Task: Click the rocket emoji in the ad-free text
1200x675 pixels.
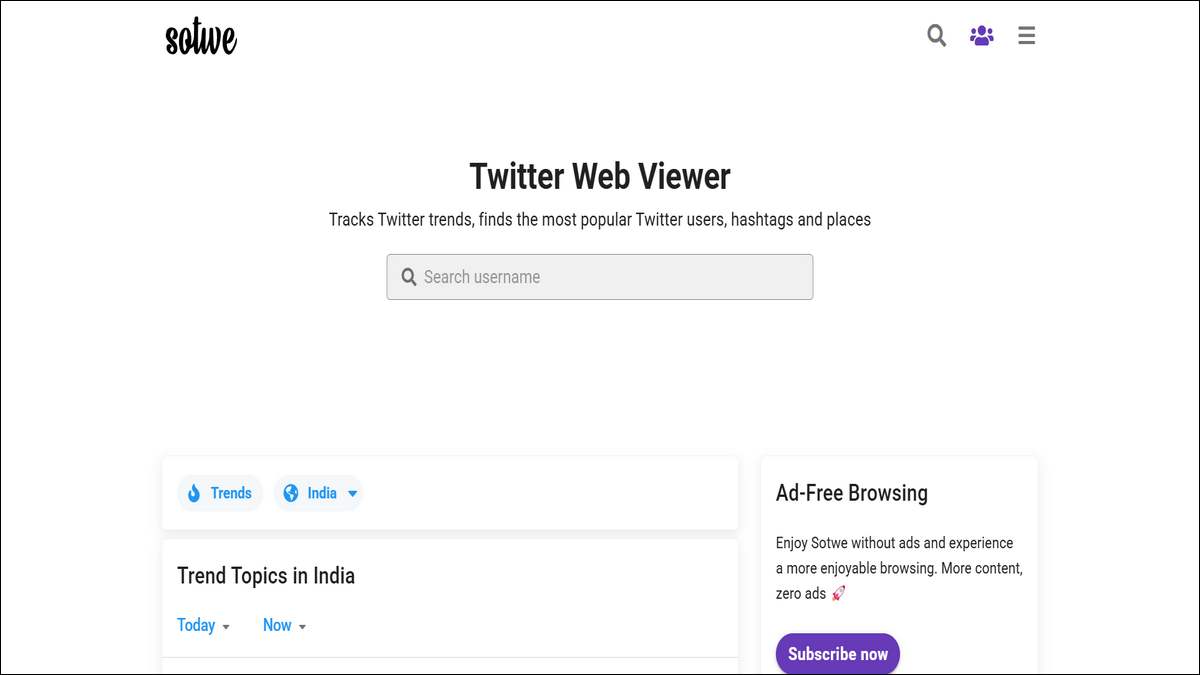Action: point(838,593)
